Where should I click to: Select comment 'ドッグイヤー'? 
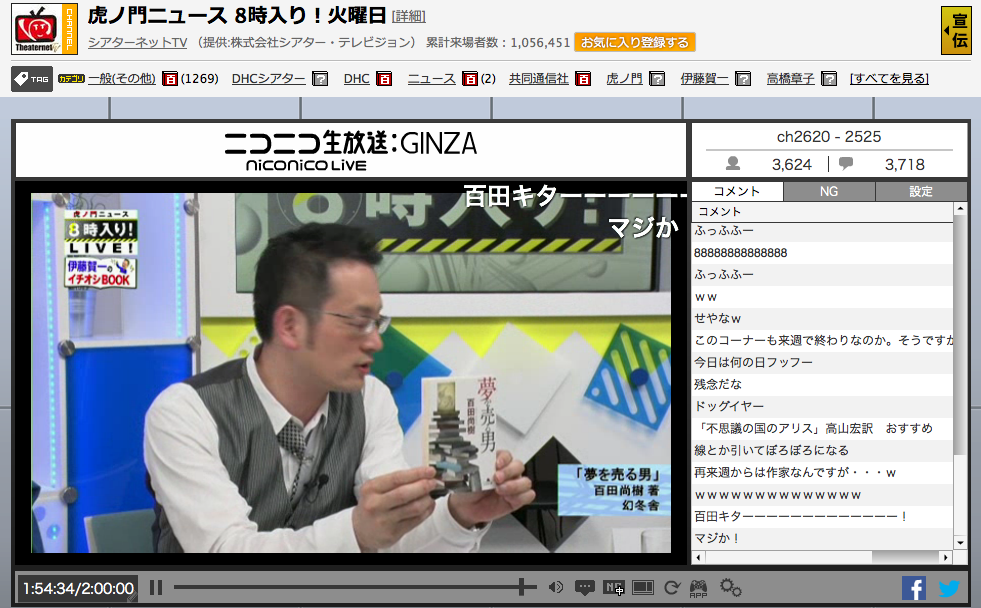coord(822,406)
